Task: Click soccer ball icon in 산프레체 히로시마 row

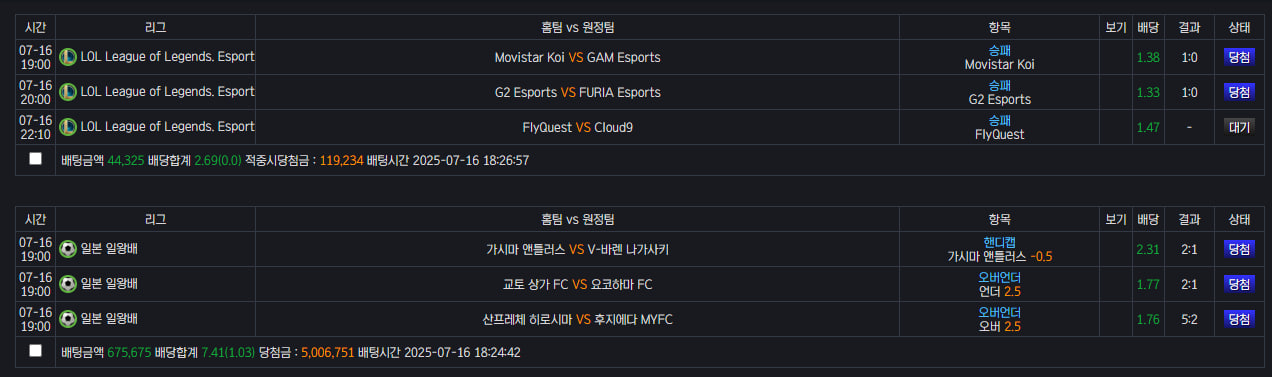Action: [x=68, y=319]
